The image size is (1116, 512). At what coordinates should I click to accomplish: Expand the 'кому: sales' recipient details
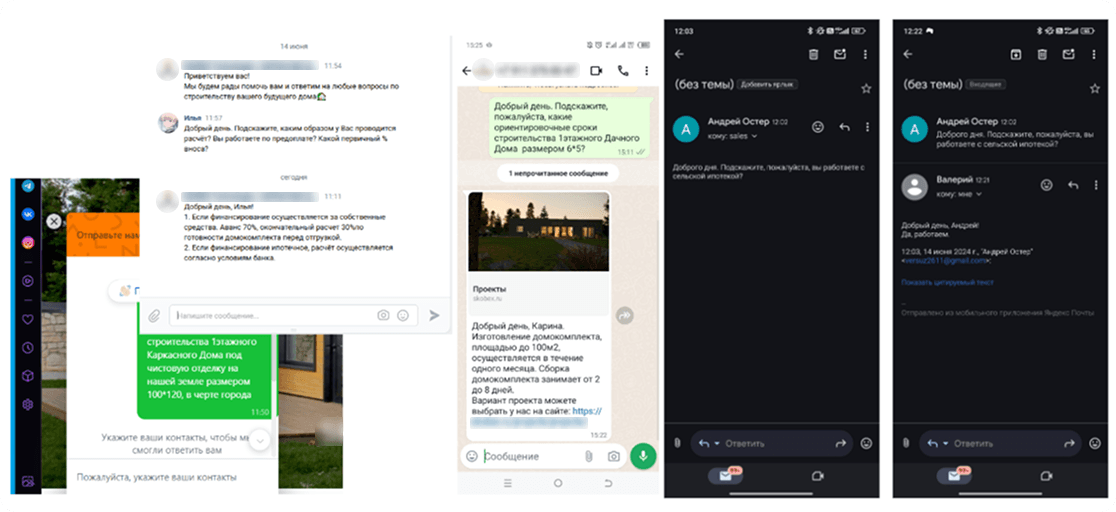732,135
